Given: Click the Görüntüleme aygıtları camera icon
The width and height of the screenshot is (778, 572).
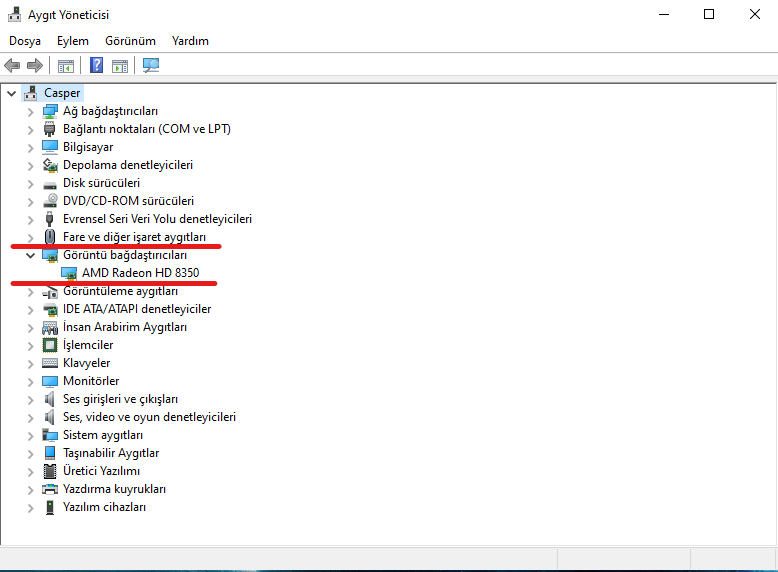Looking at the screenshot, I should [x=50, y=292].
